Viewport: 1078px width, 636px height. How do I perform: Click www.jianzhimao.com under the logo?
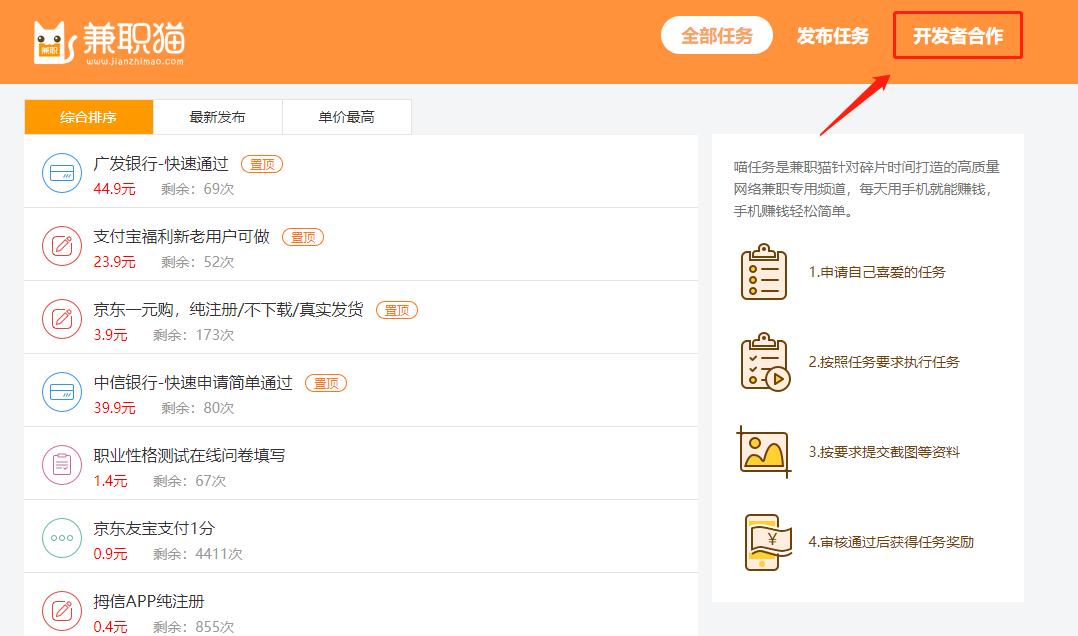click(135, 62)
